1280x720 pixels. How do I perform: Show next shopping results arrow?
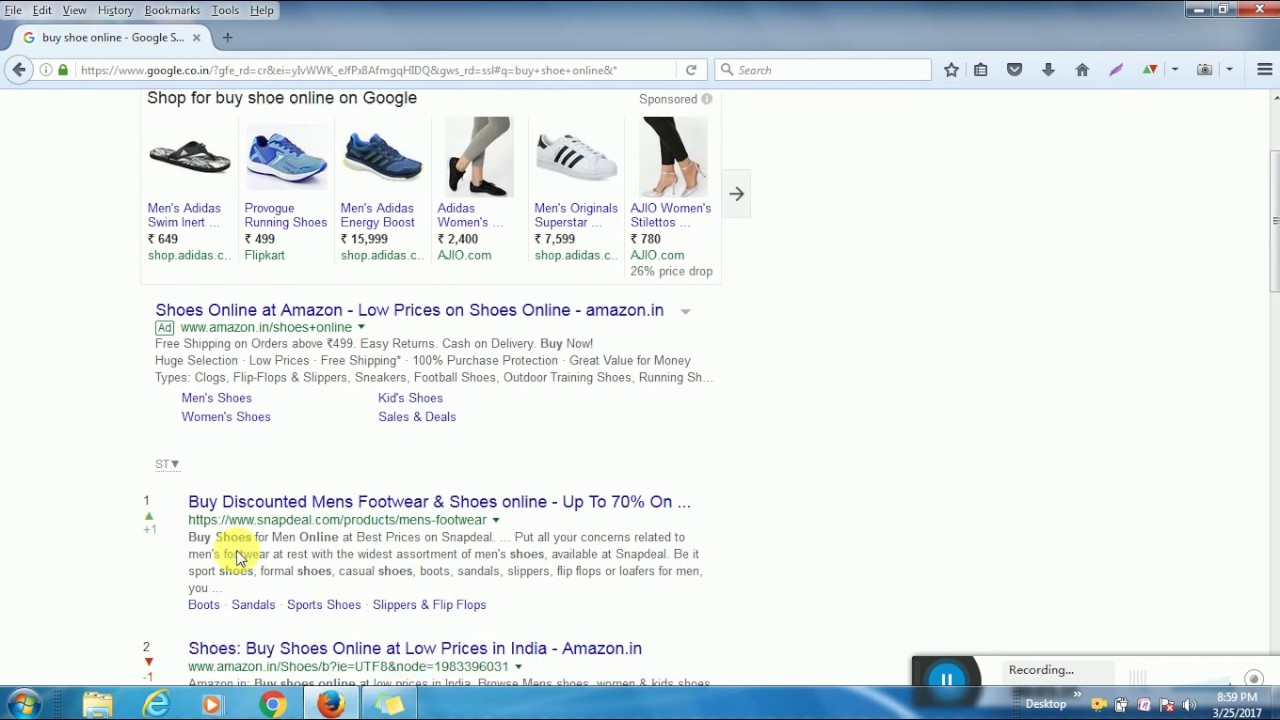point(736,194)
